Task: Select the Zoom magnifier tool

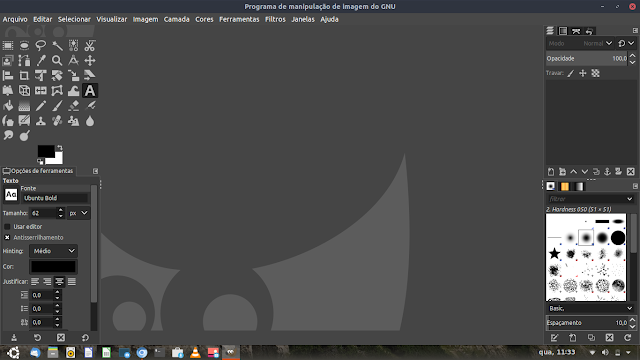Action: [x=57, y=61]
